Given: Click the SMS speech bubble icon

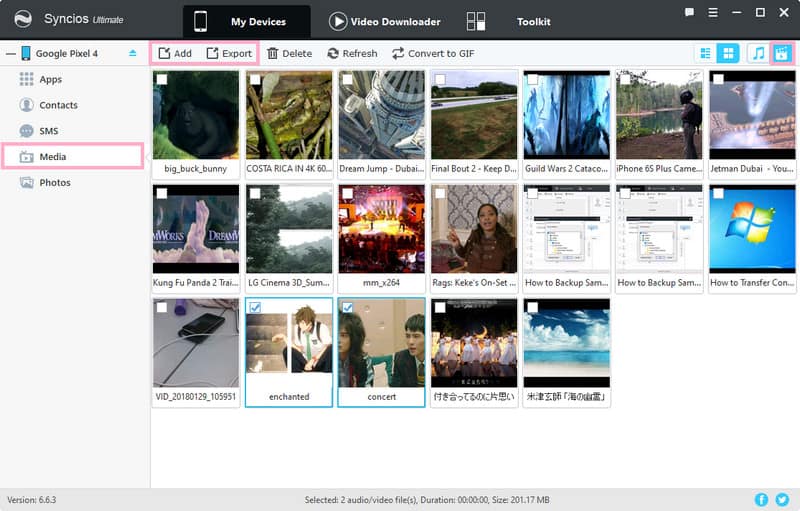Looking at the screenshot, I should pyautogui.click(x=27, y=131).
